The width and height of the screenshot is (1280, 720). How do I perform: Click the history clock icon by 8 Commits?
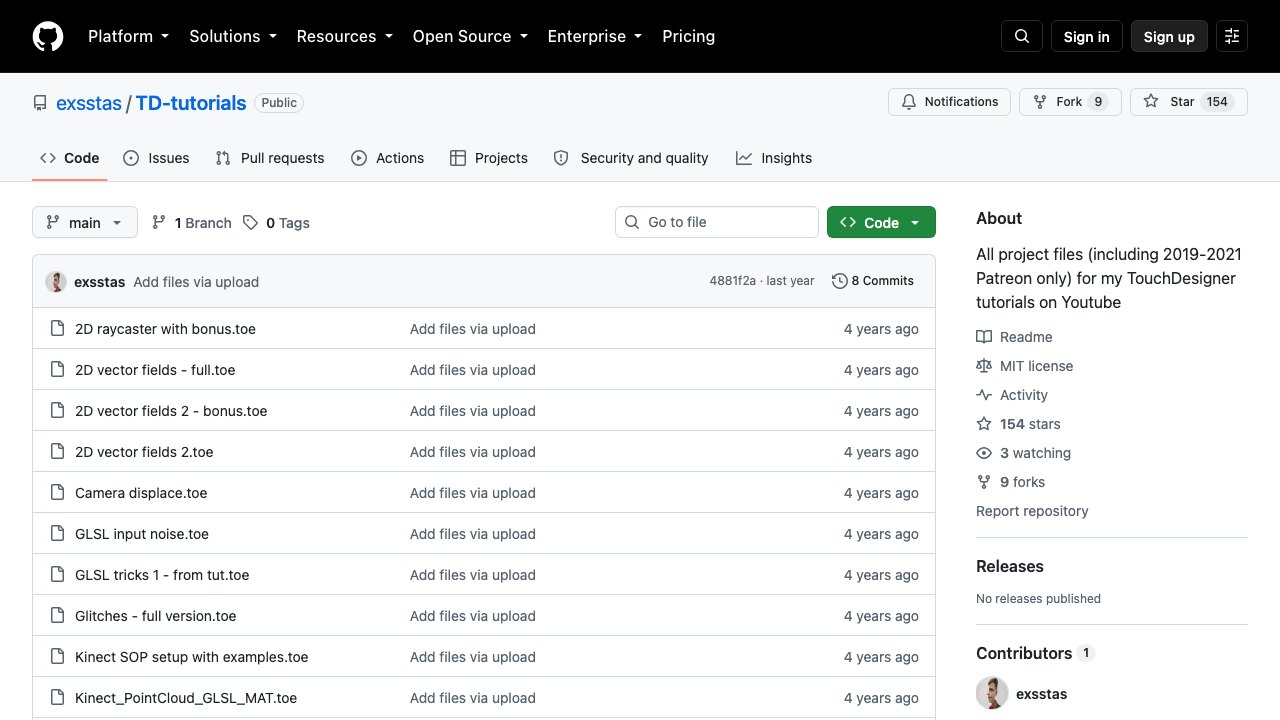(840, 281)
